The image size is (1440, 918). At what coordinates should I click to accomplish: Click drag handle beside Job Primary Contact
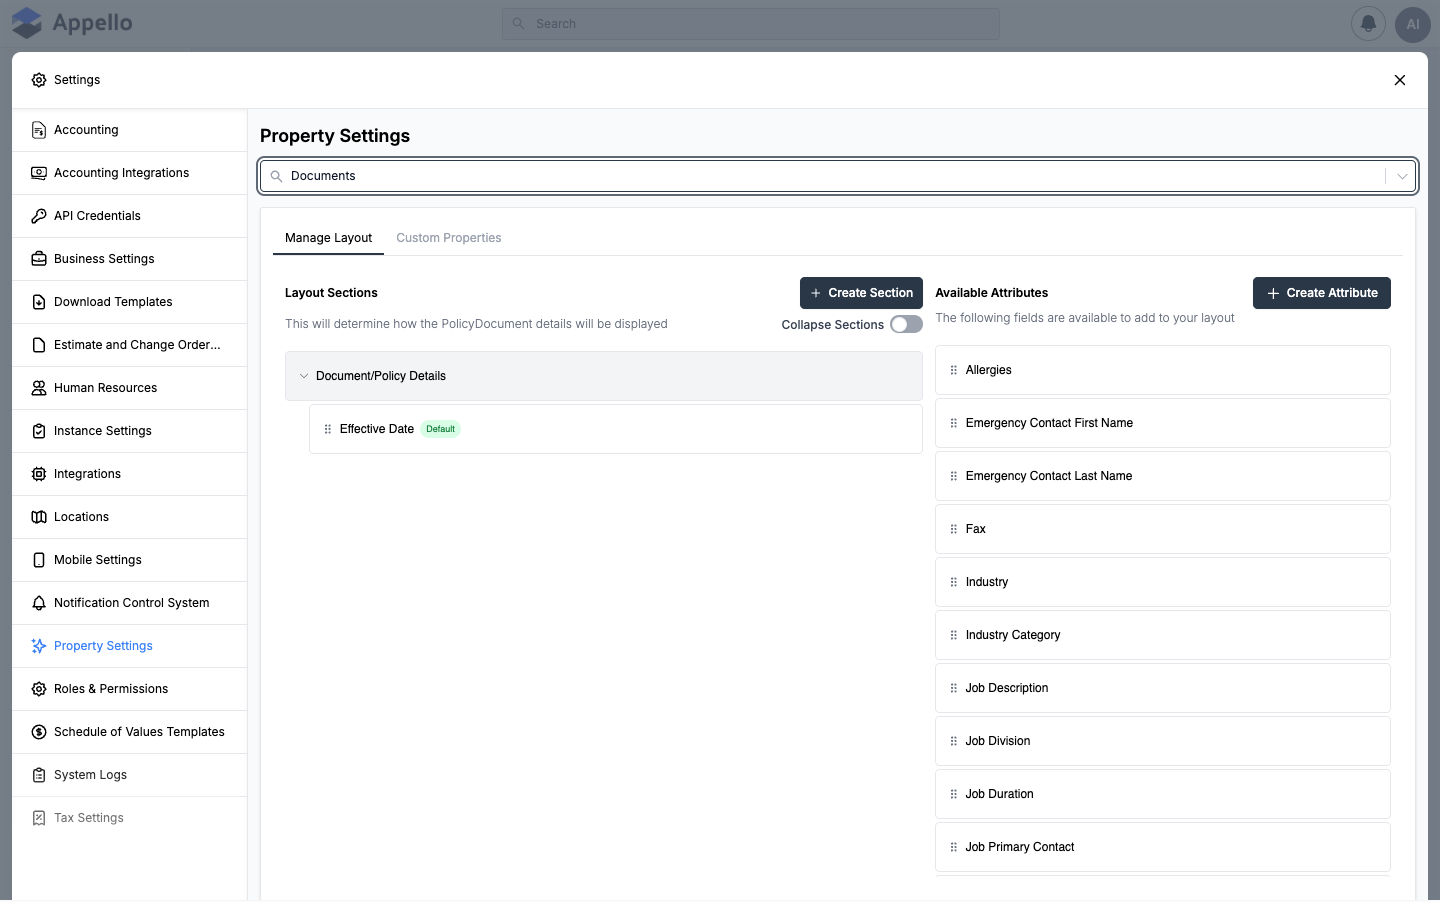click(954, 847)
